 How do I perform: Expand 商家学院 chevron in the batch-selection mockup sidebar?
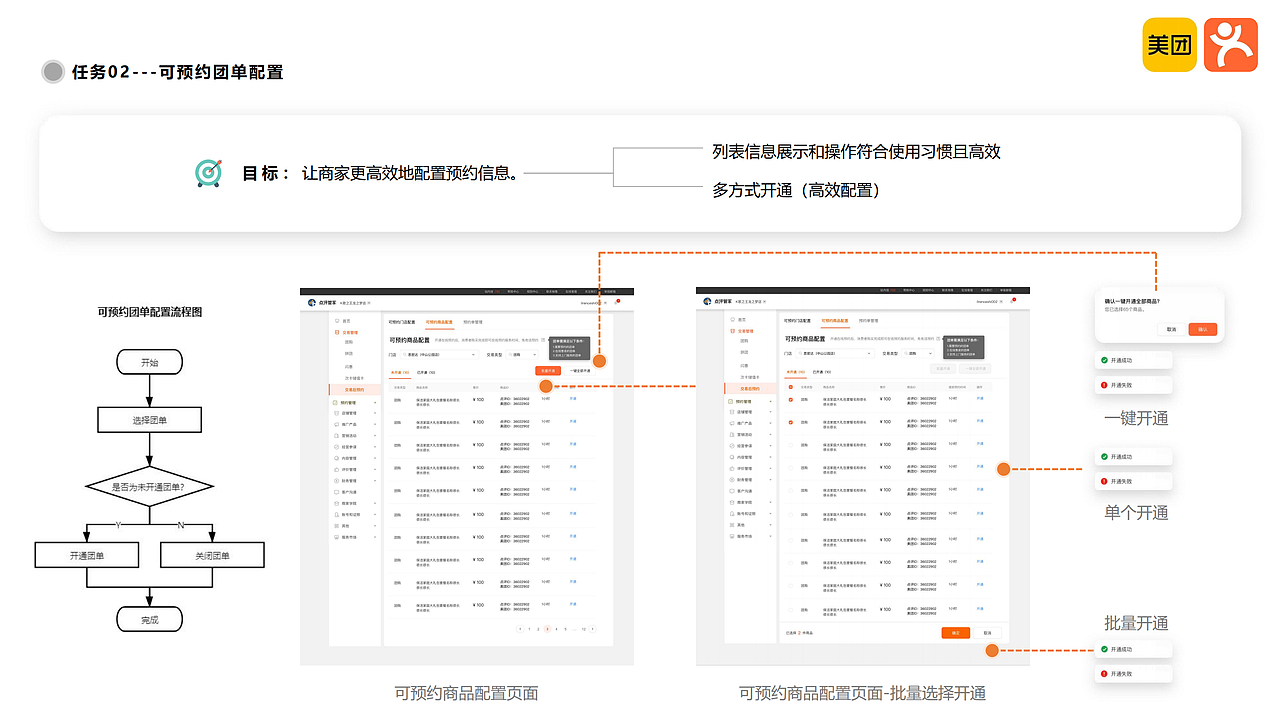tap(770, 502)
